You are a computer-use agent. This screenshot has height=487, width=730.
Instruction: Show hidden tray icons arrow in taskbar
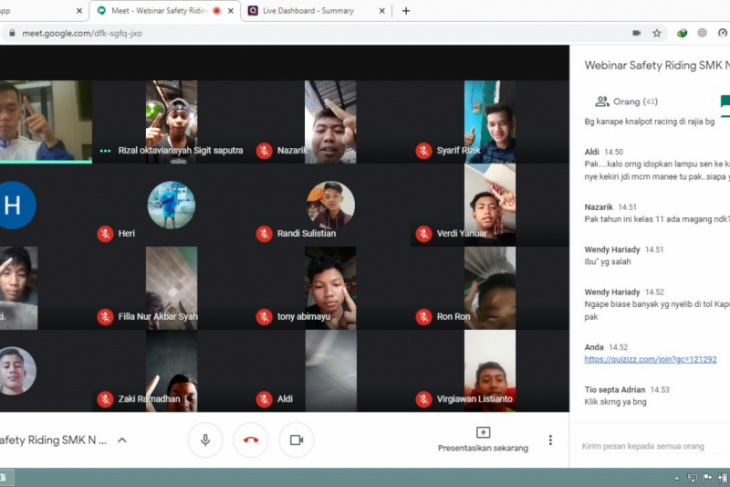coord(677,478)
